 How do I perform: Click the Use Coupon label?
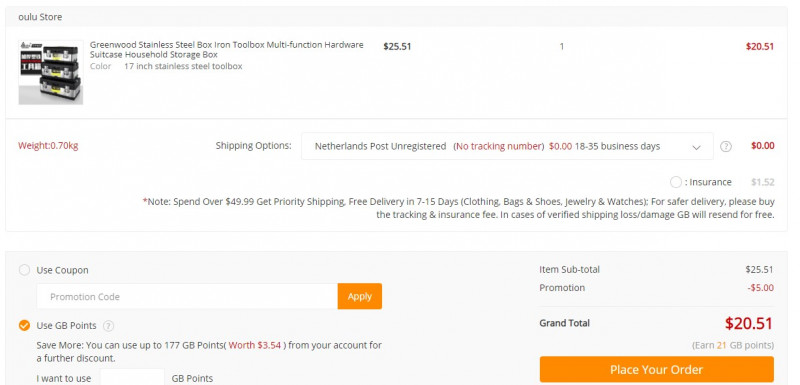[x=62, y=270]
